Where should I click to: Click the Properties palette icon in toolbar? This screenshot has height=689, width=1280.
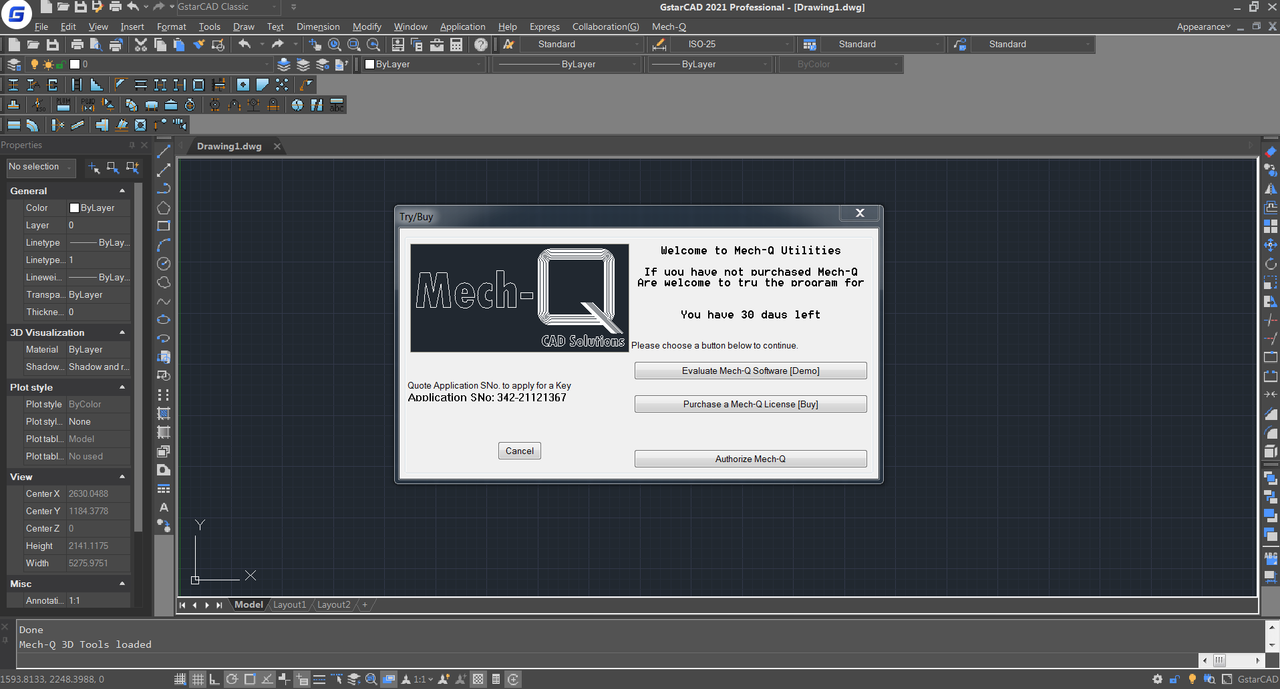[397, 44]
